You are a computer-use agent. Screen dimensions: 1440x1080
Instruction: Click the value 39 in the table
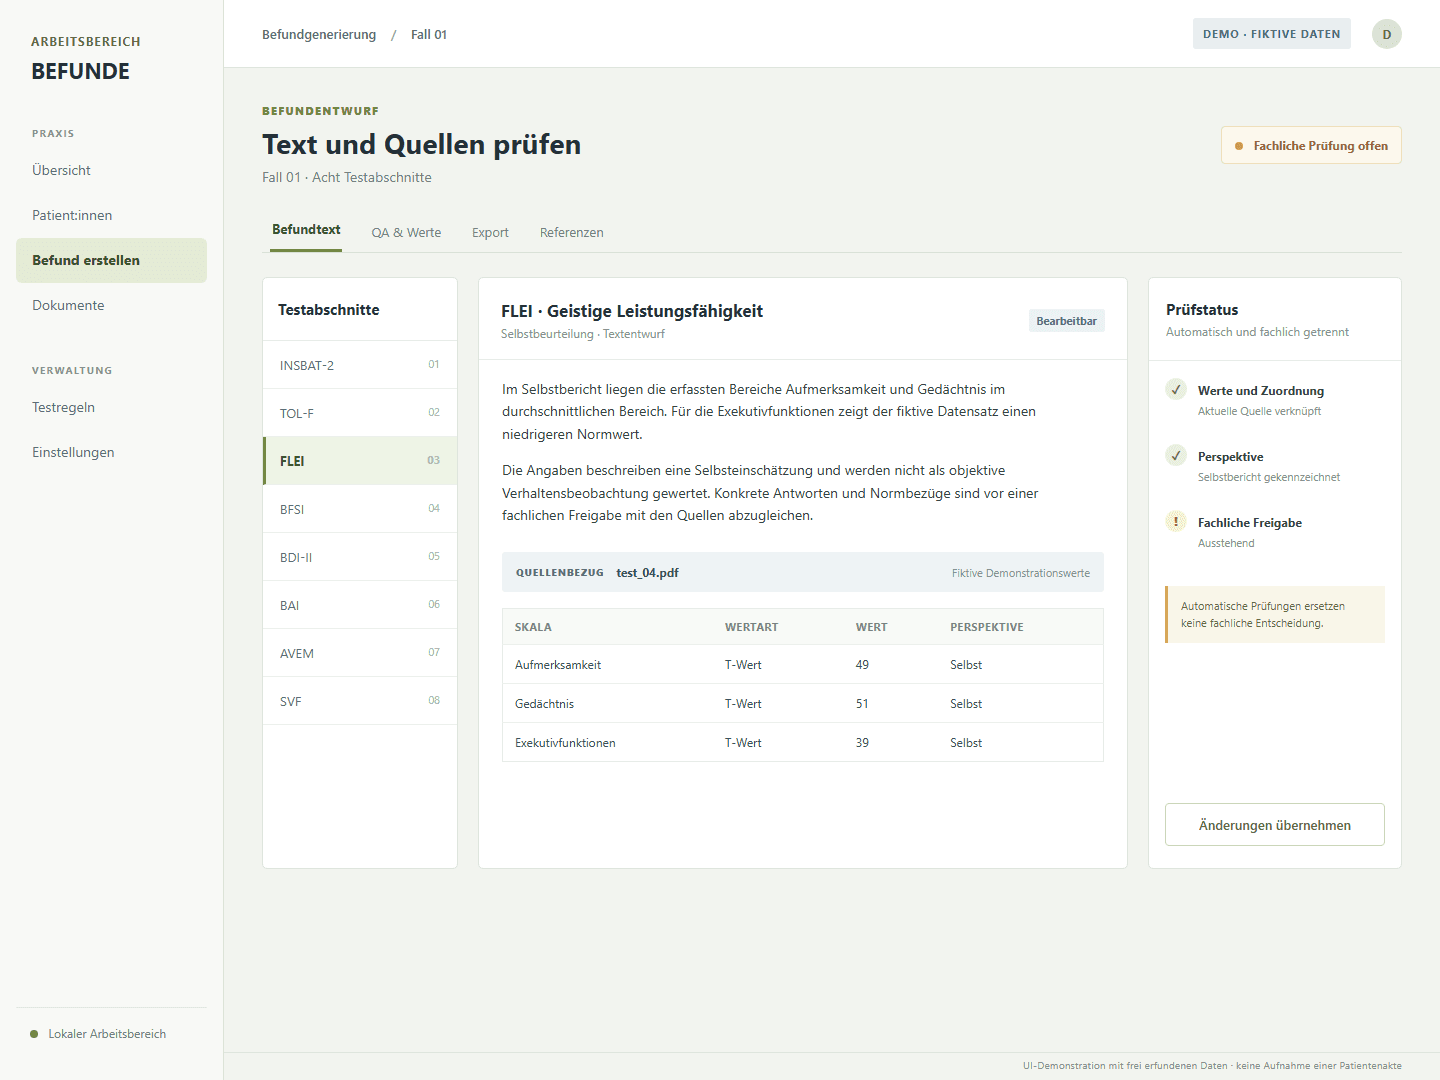click(862, 743)
